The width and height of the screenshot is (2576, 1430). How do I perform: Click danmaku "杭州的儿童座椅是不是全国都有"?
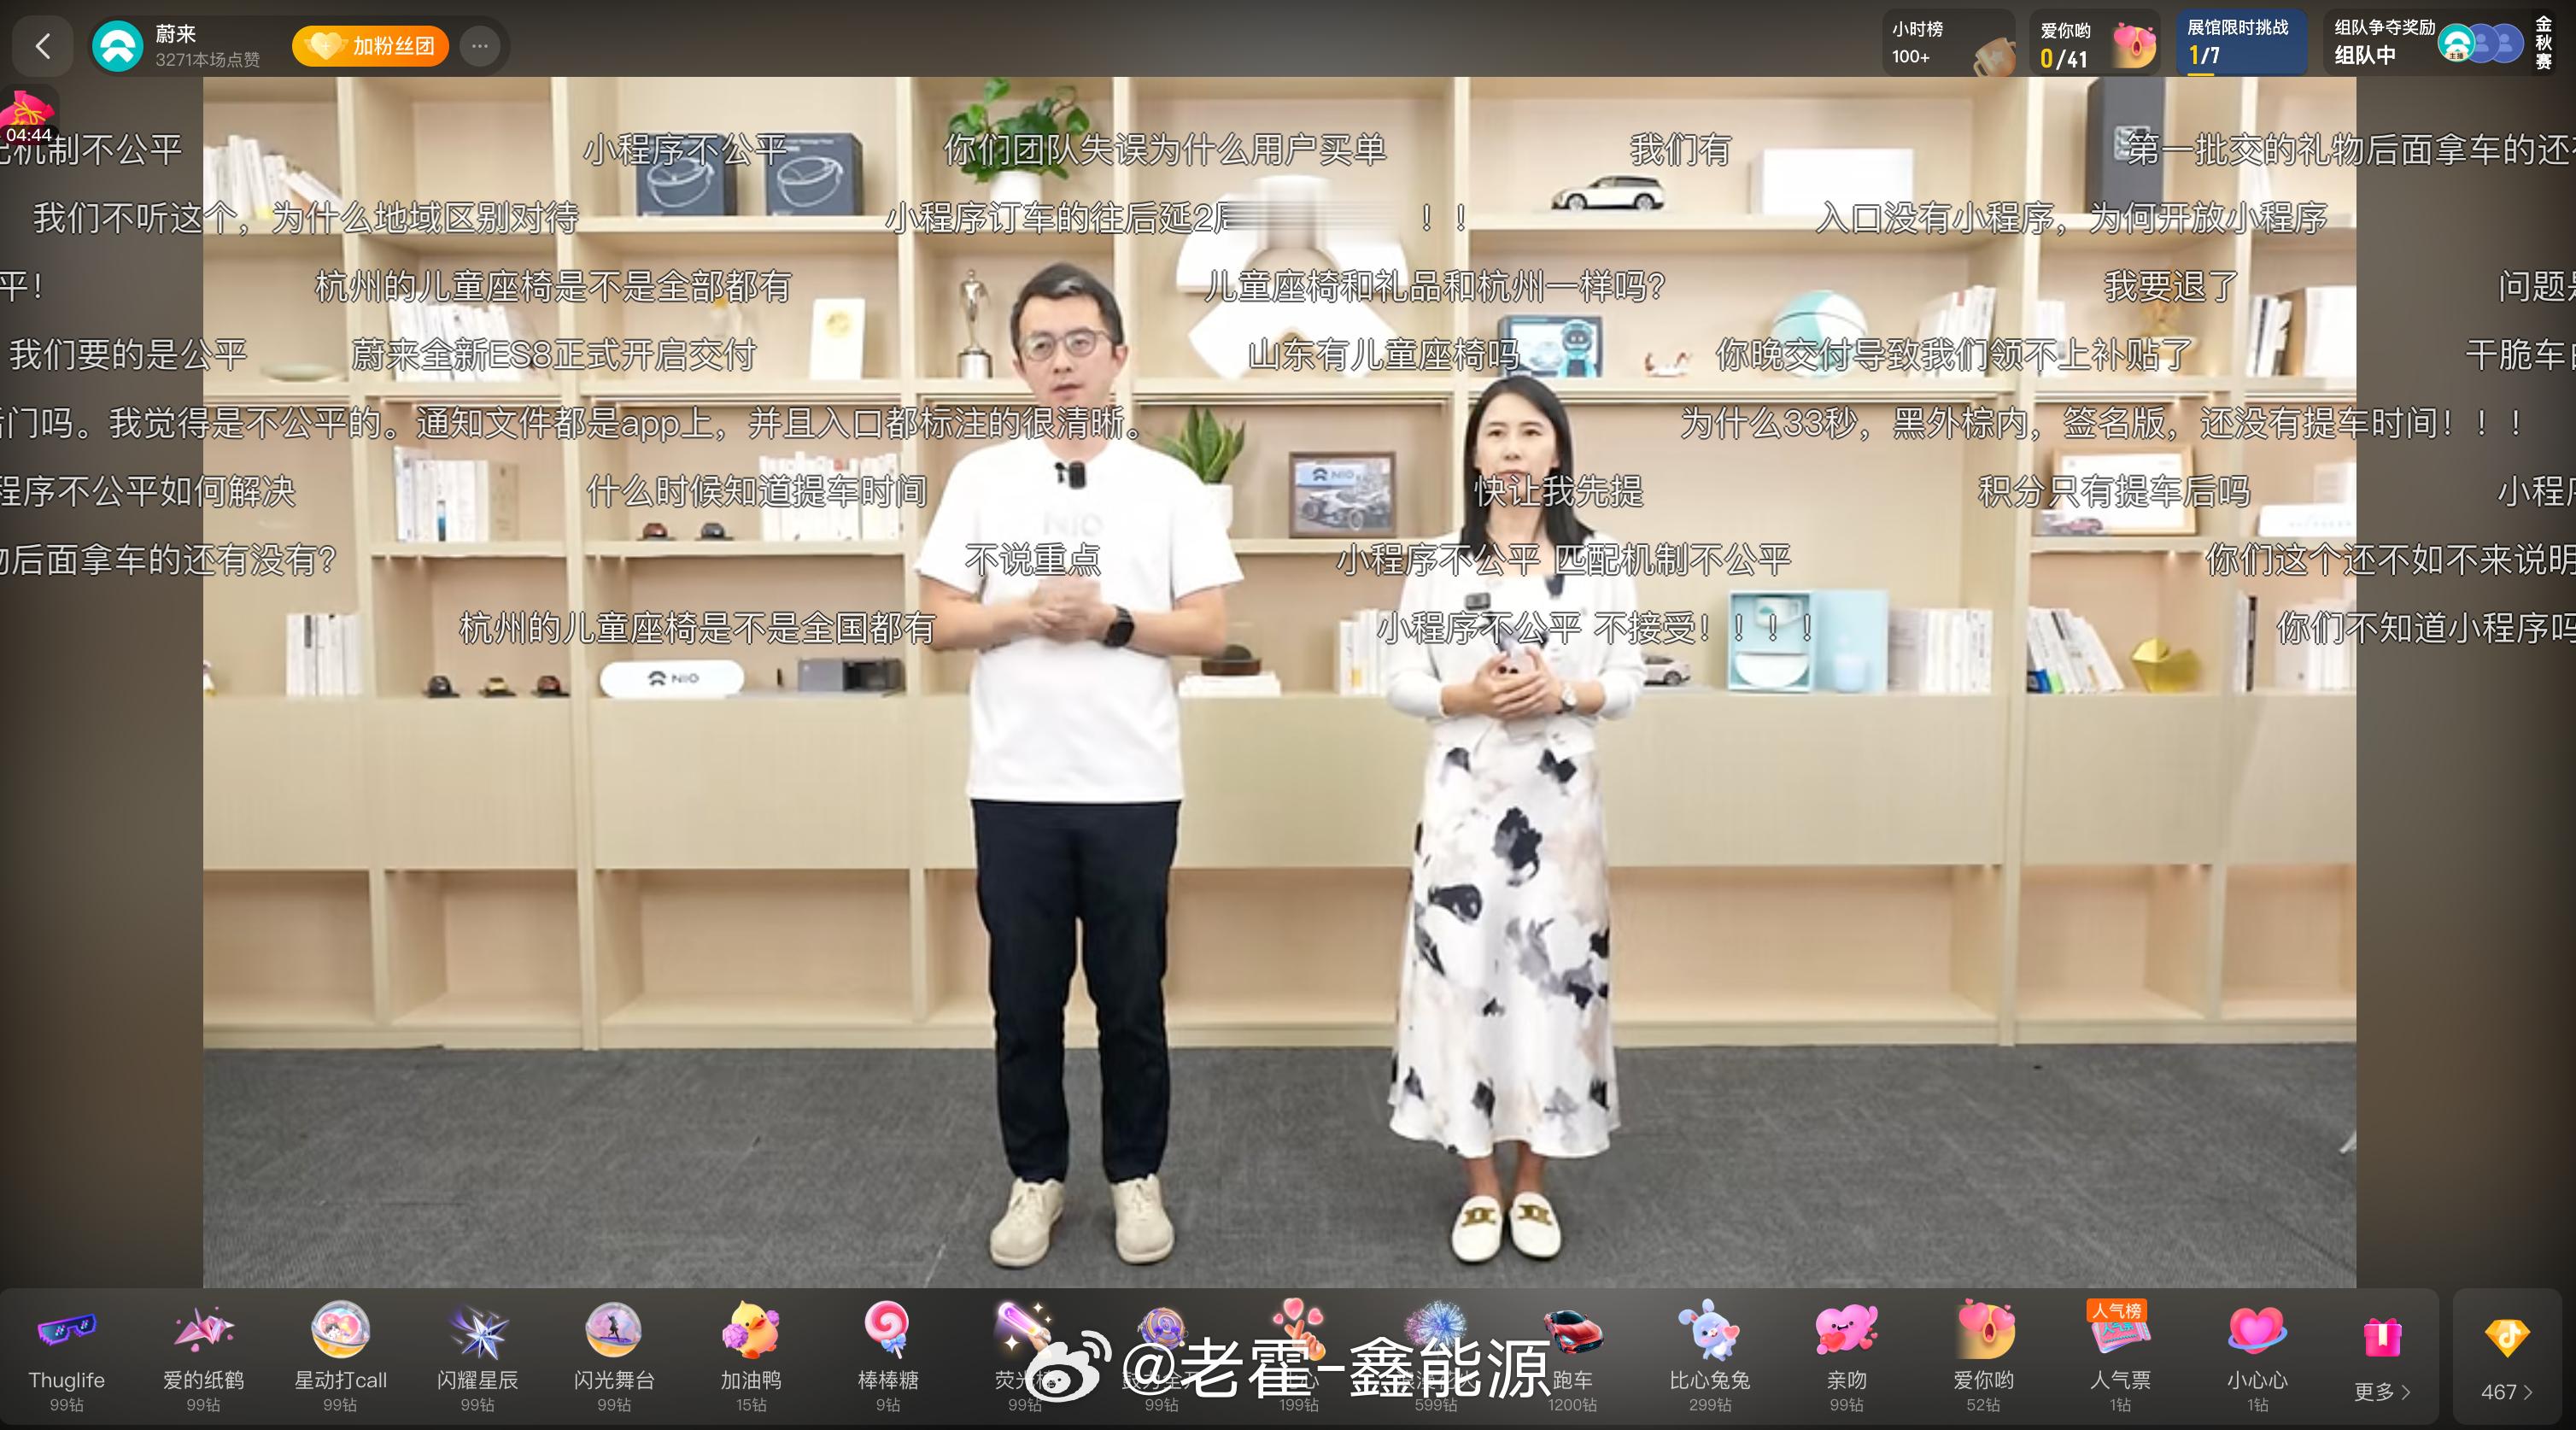(697, 628)
